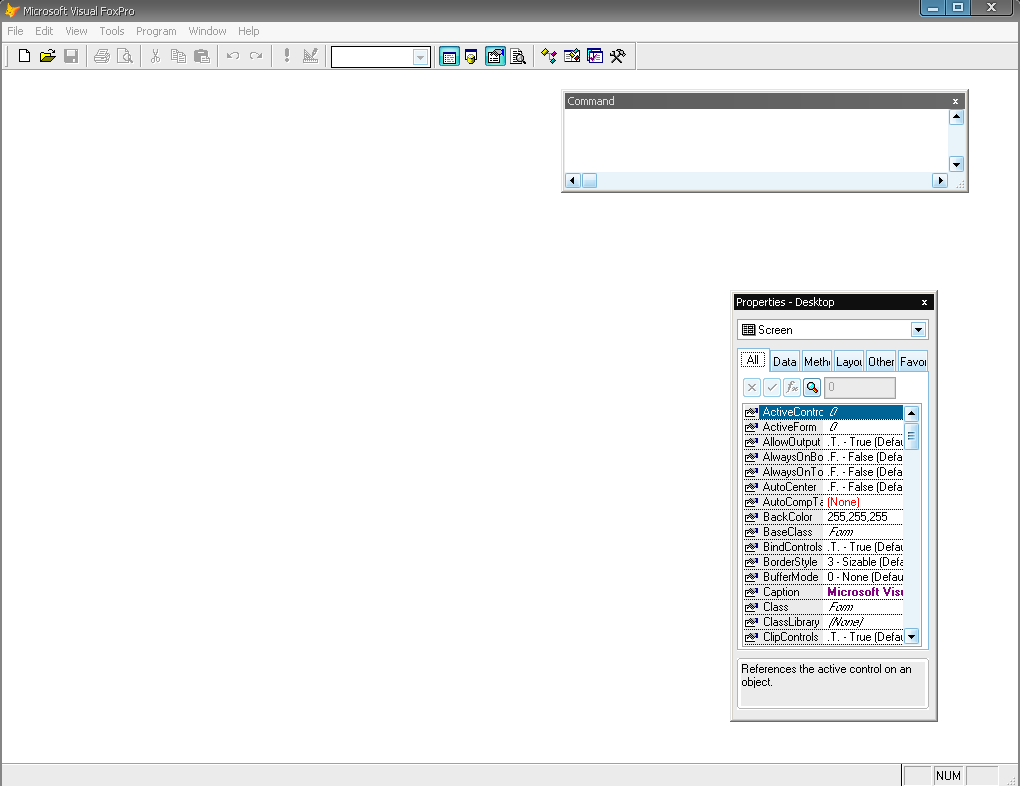1020x786 pixels.
Task: Click the property value box showing 0
Action: 859,388
